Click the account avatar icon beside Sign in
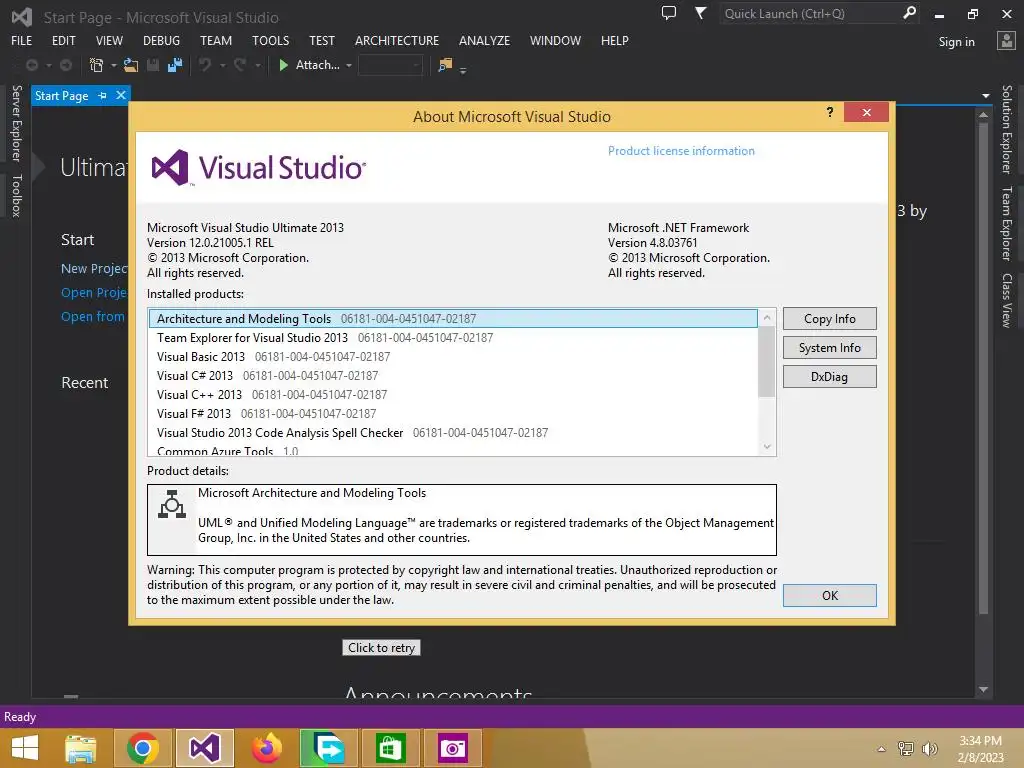1024x768 pixels. 1006,40
